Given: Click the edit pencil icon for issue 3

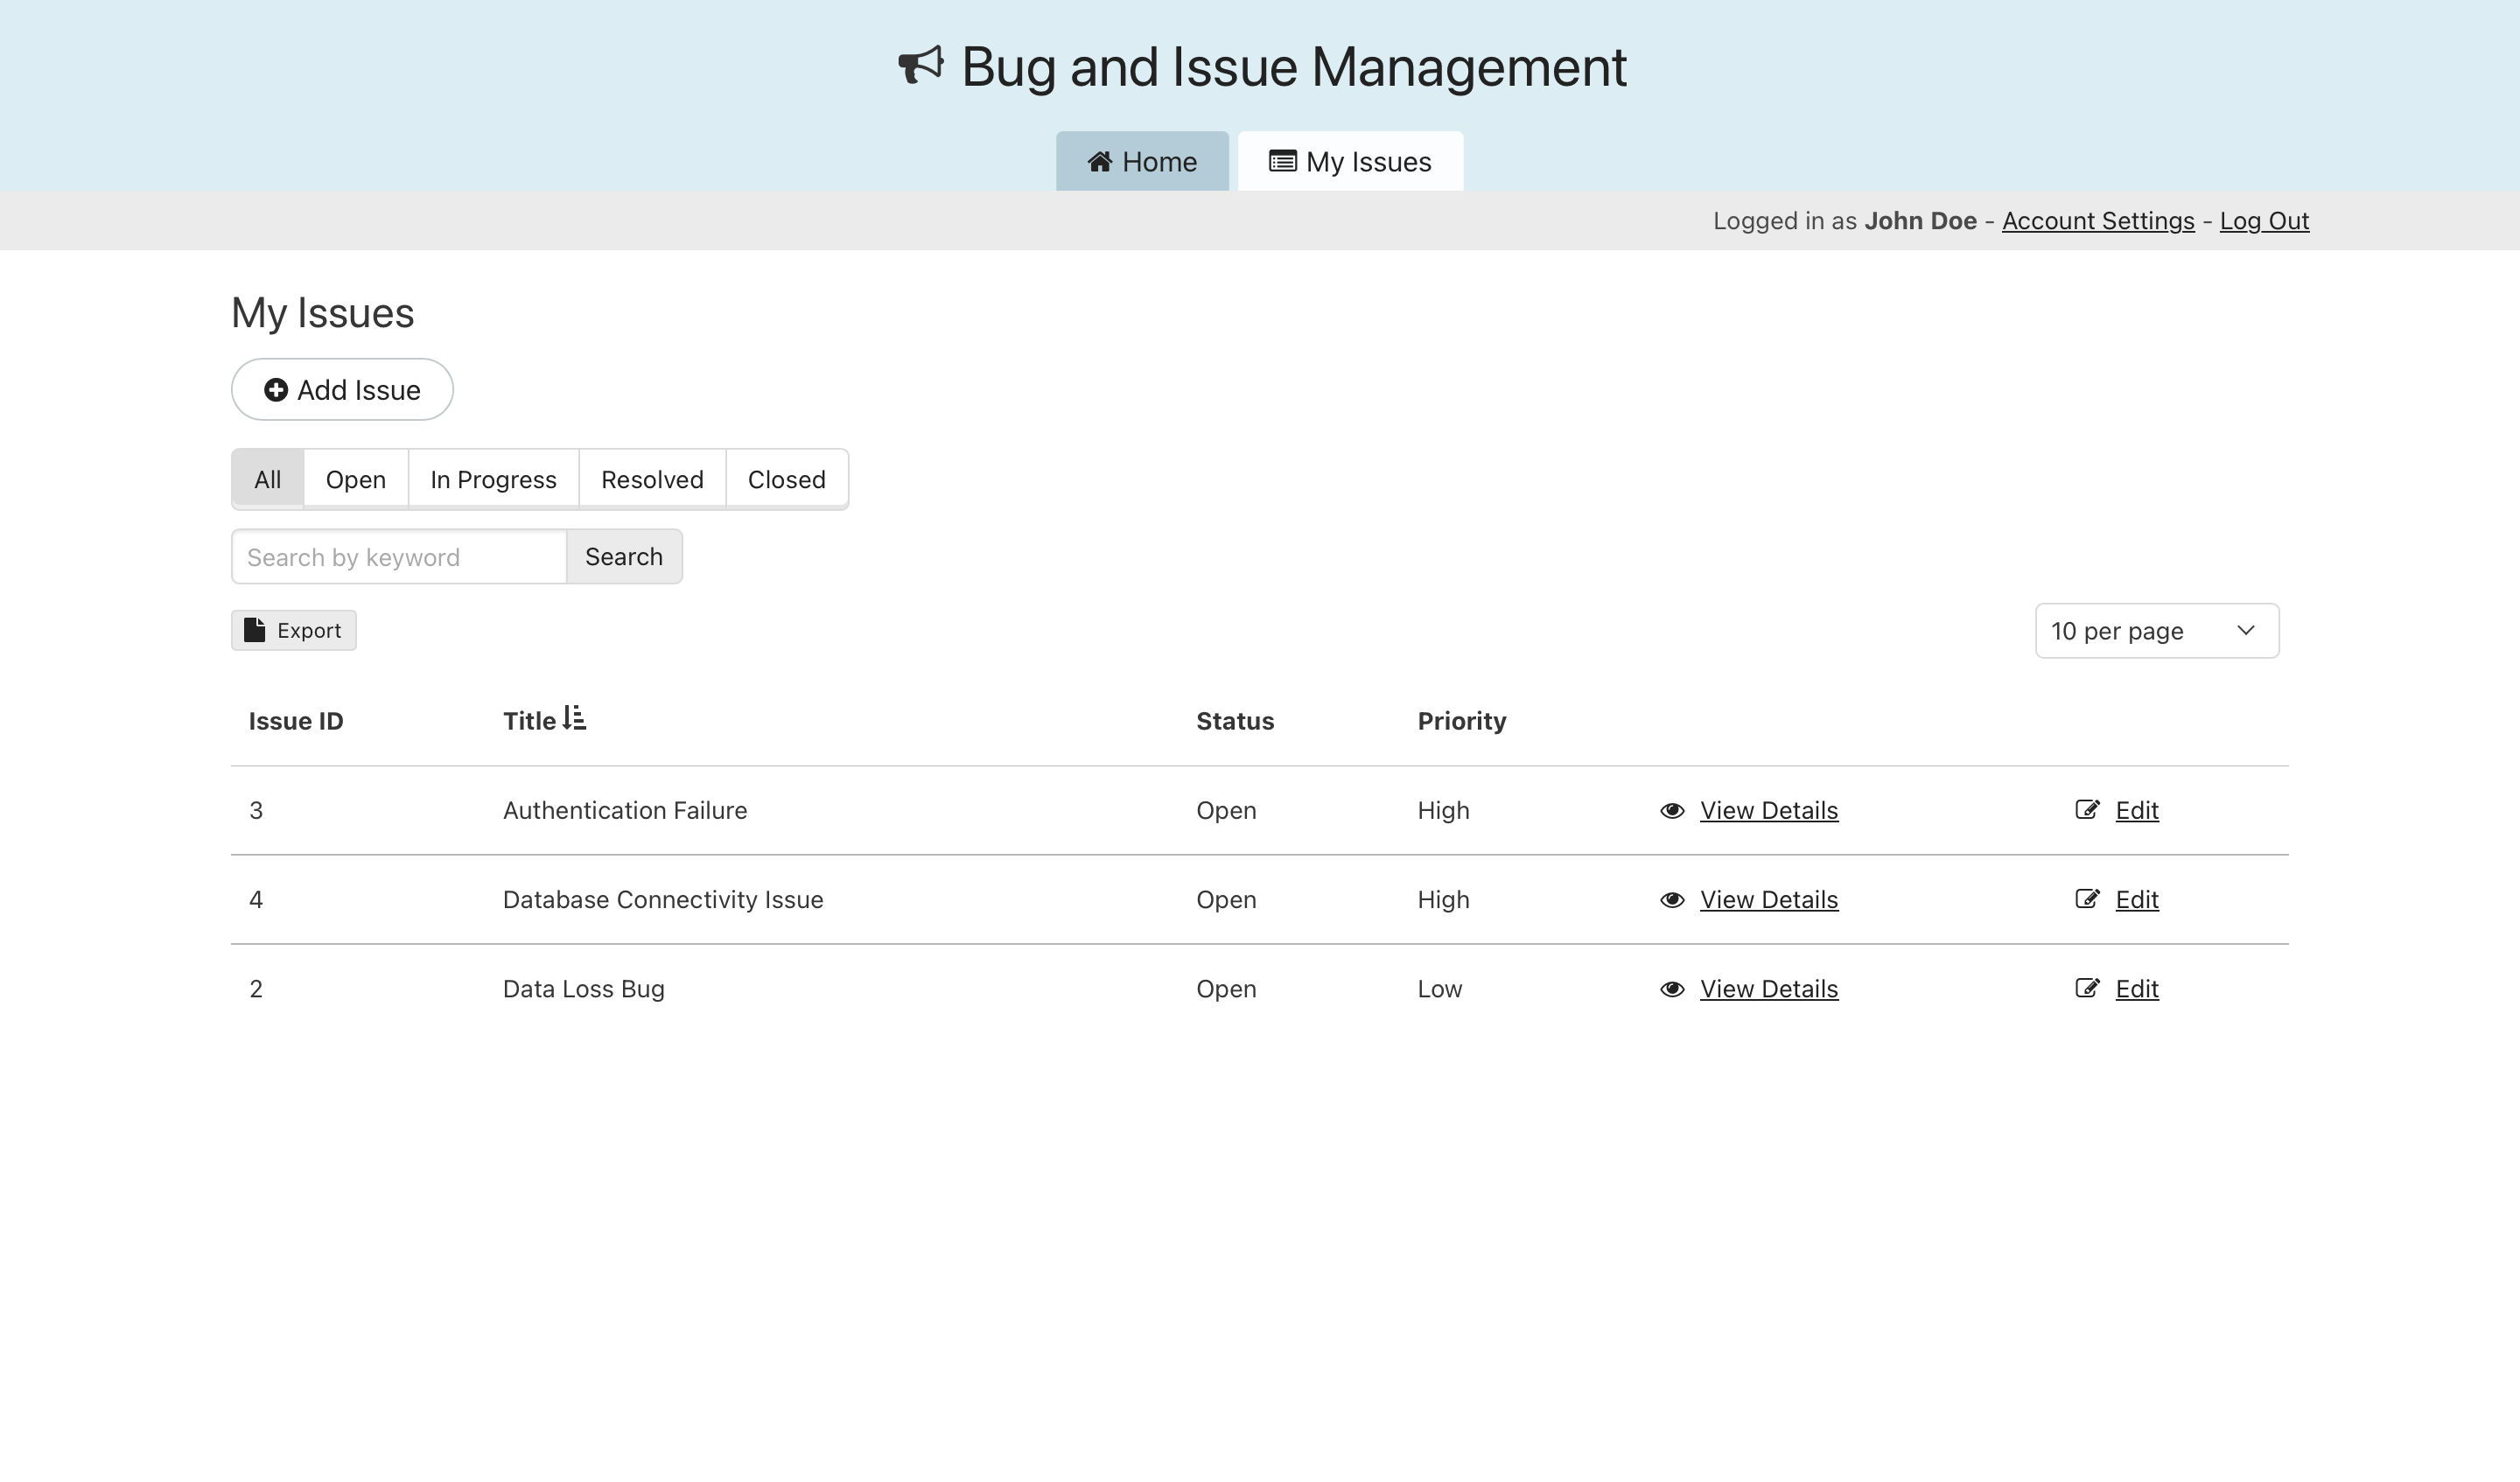Looking at the screenshot, I should pos(2087,810).
